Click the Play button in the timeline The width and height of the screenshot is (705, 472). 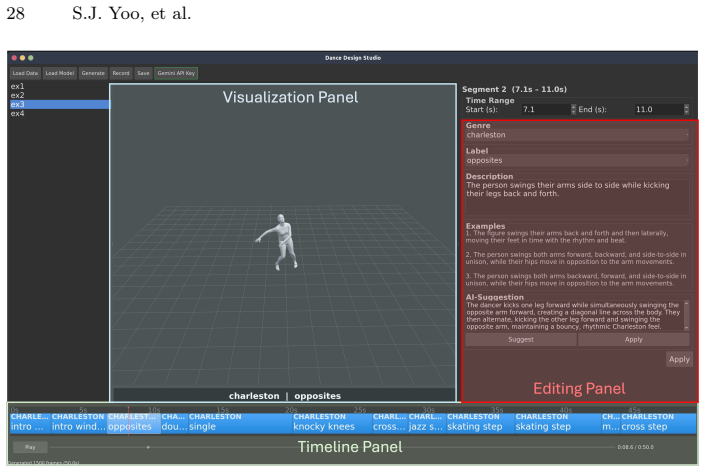[30, 447]
